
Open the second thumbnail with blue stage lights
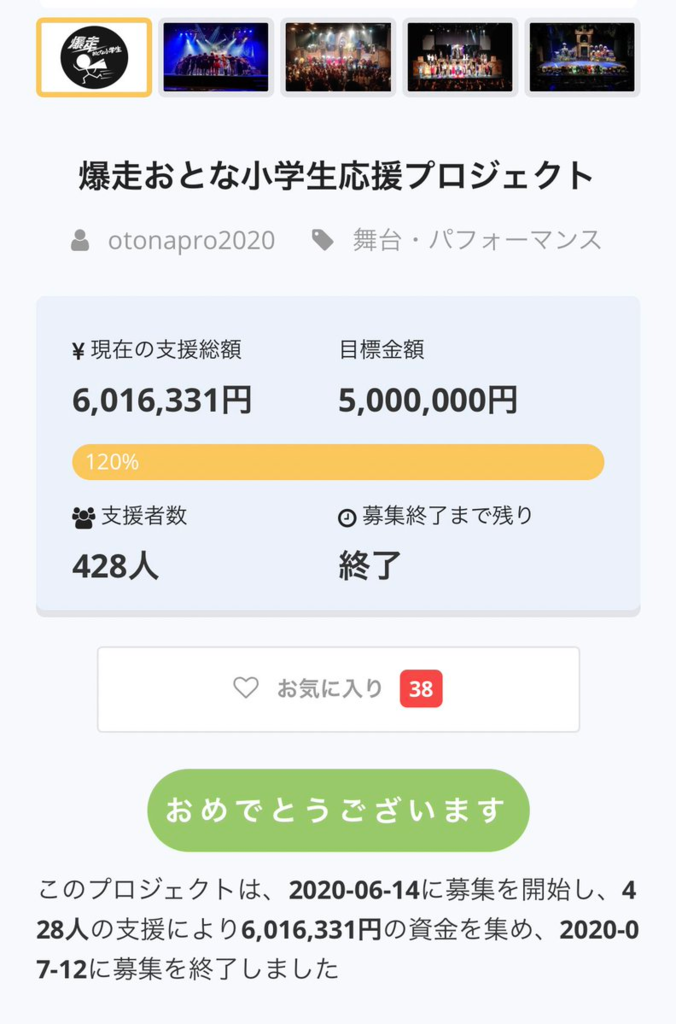pos(216,57)
